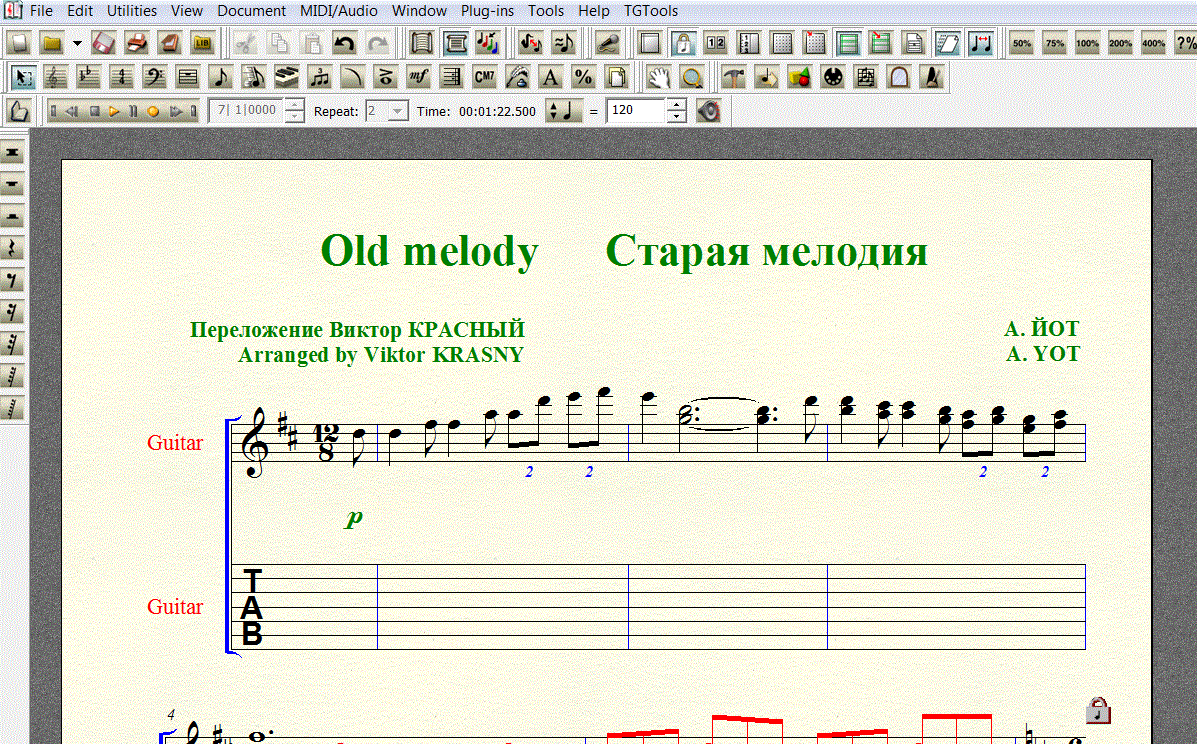Select the Ossia tool grid icon
This screenshot has height=744, width=1197.
[866, 77]
